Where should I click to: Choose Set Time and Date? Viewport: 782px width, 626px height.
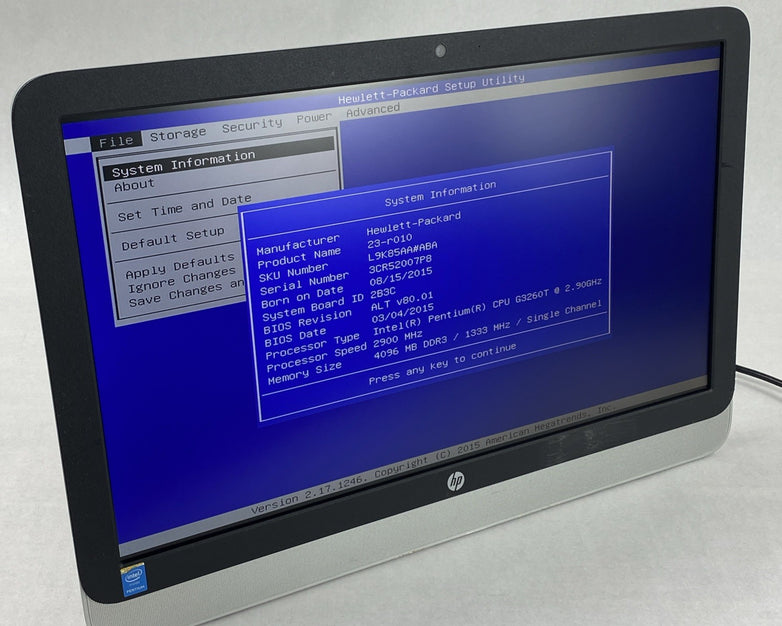(x=185, y=208)
